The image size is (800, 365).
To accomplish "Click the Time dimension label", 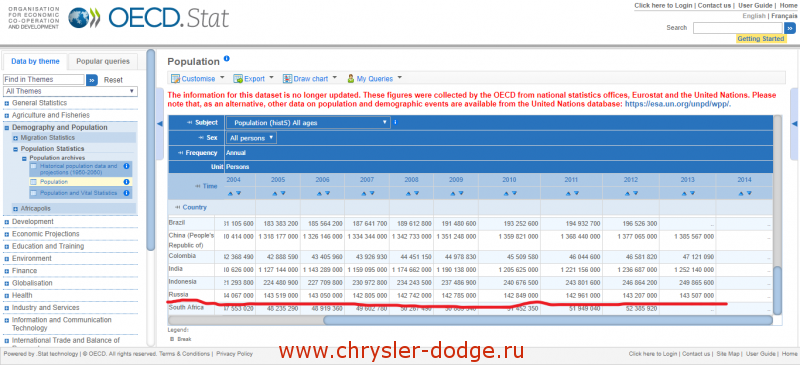I will (210, 186).
